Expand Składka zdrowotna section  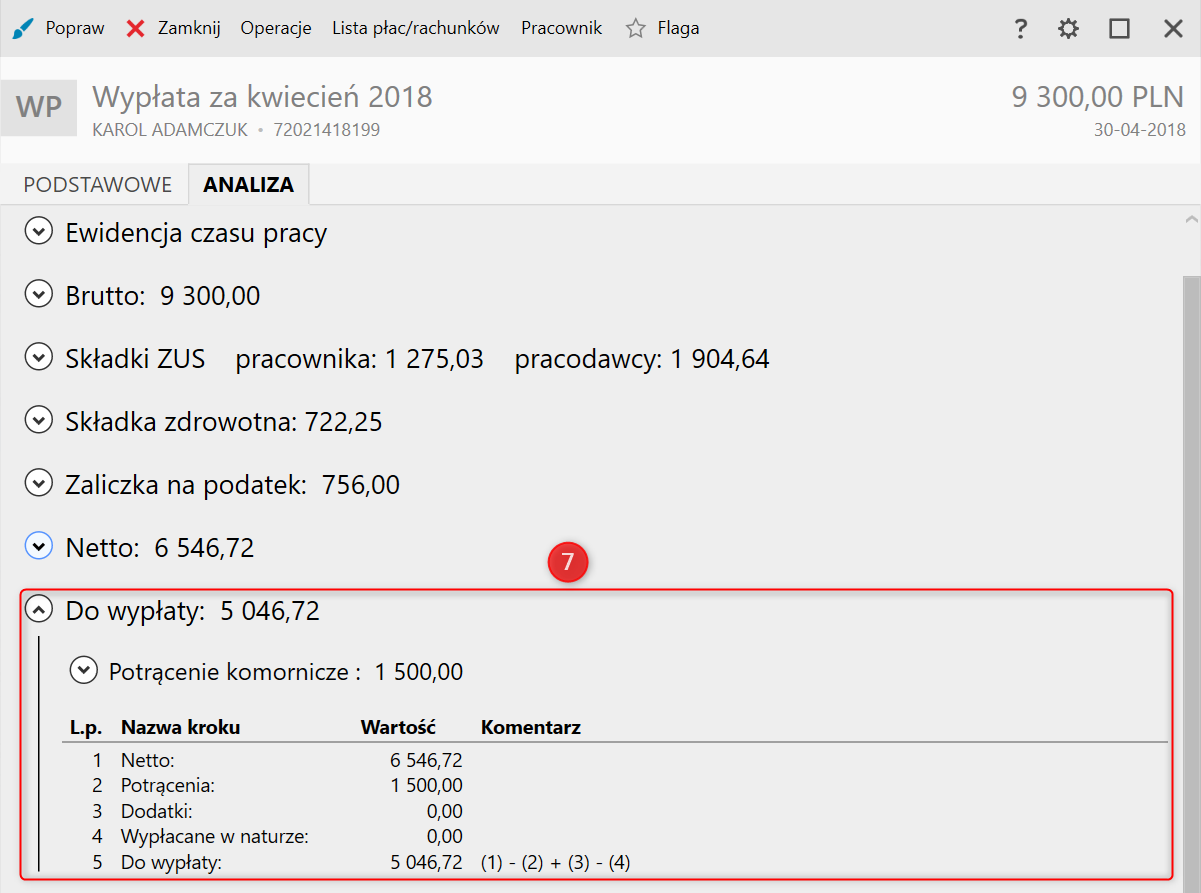(38, 422)
